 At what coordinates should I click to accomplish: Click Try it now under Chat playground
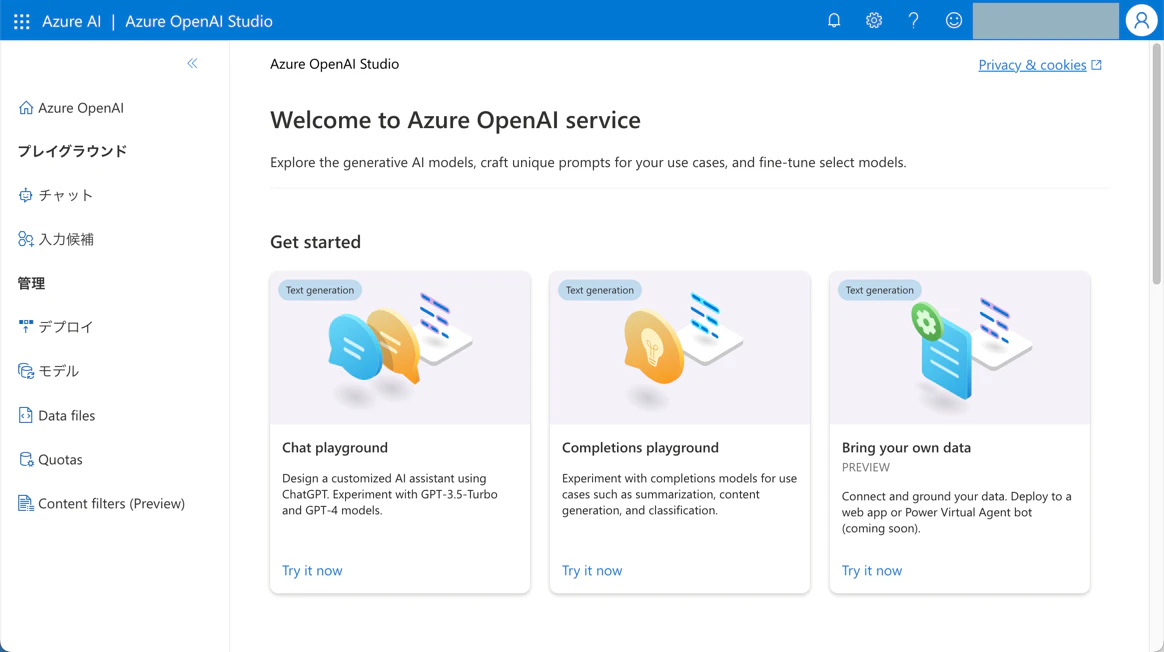(312, 570)
